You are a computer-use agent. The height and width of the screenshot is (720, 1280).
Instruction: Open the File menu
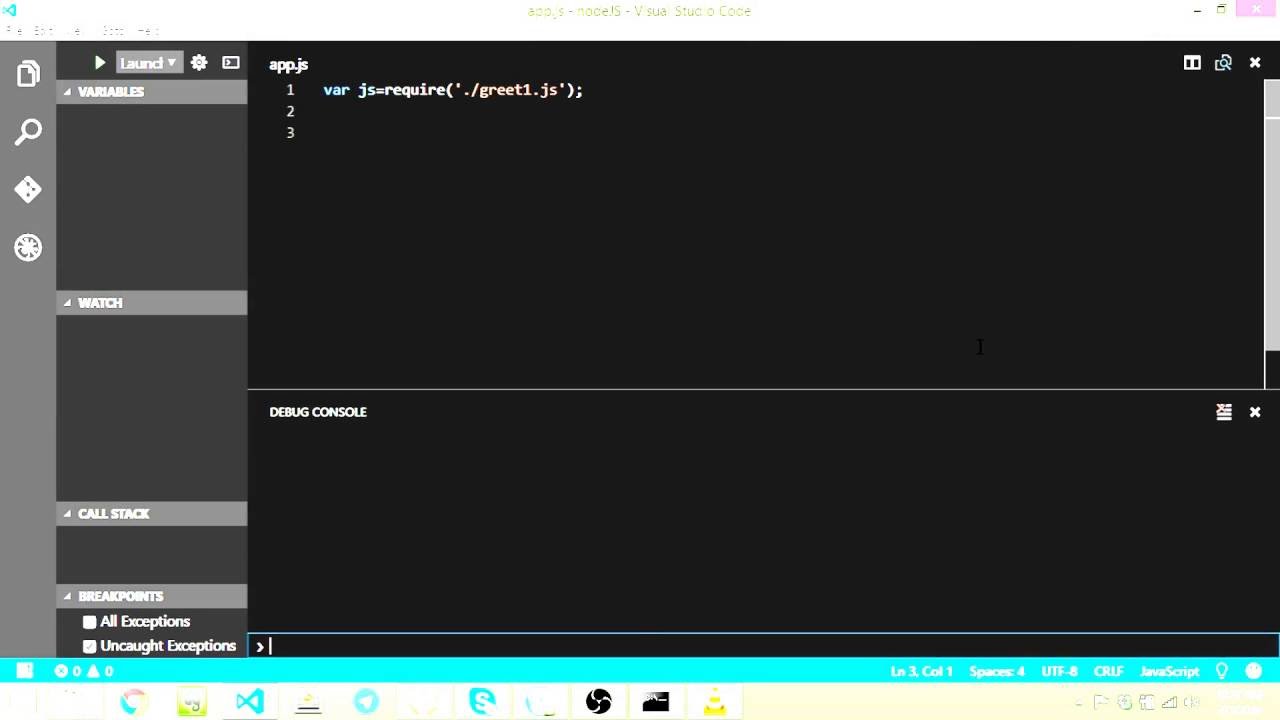(12, 30)
